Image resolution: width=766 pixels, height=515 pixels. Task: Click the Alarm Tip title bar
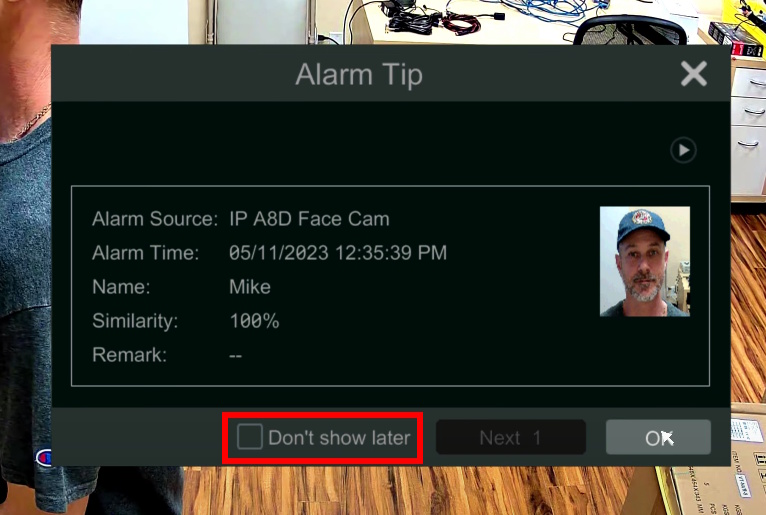pyautogui.click(x=359, y=74)
